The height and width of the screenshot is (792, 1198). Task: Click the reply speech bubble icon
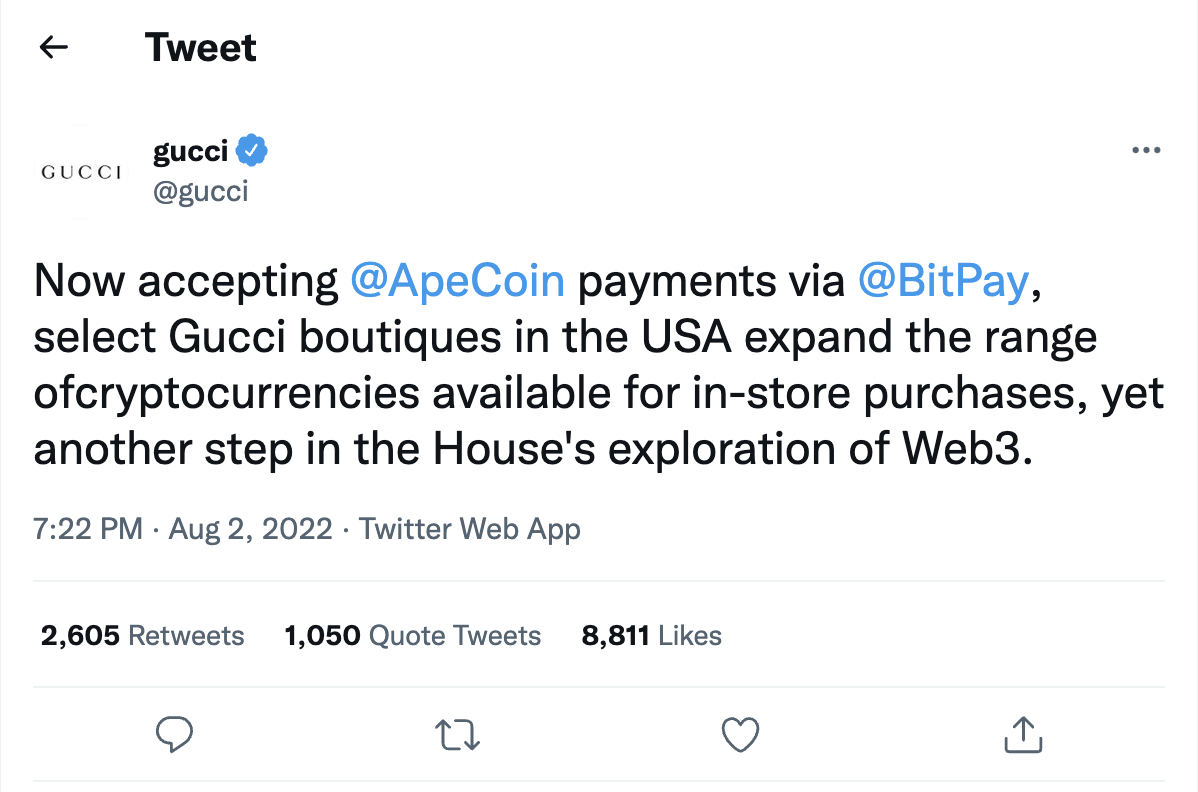point(174,735)
